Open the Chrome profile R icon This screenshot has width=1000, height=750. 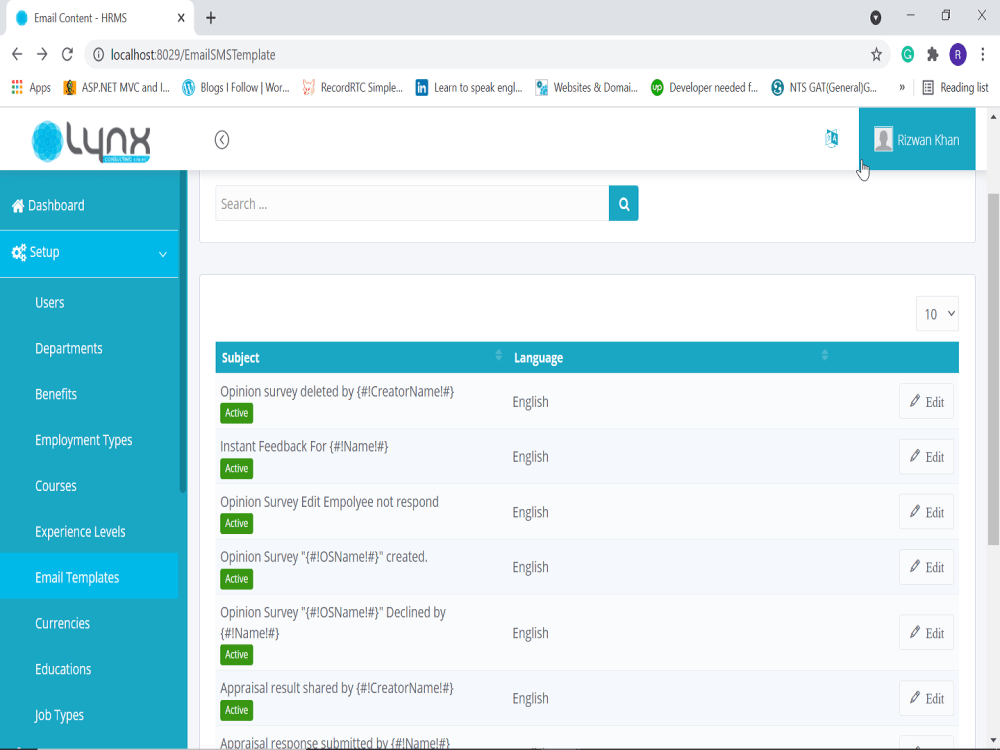[957, 55]
